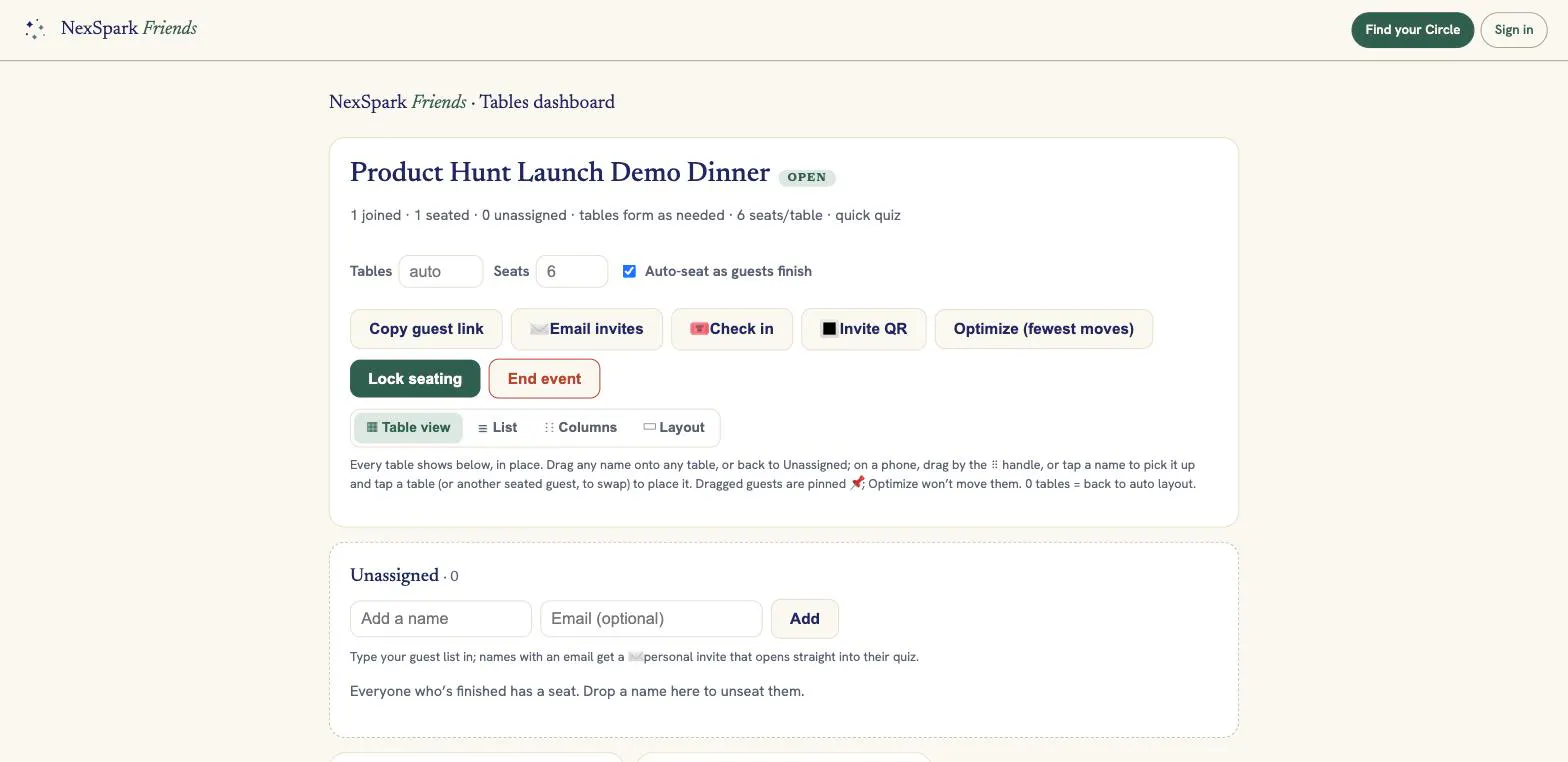
Task: Toggle Auto-seat as guests finish checkbox
Action: coord(629,271)
